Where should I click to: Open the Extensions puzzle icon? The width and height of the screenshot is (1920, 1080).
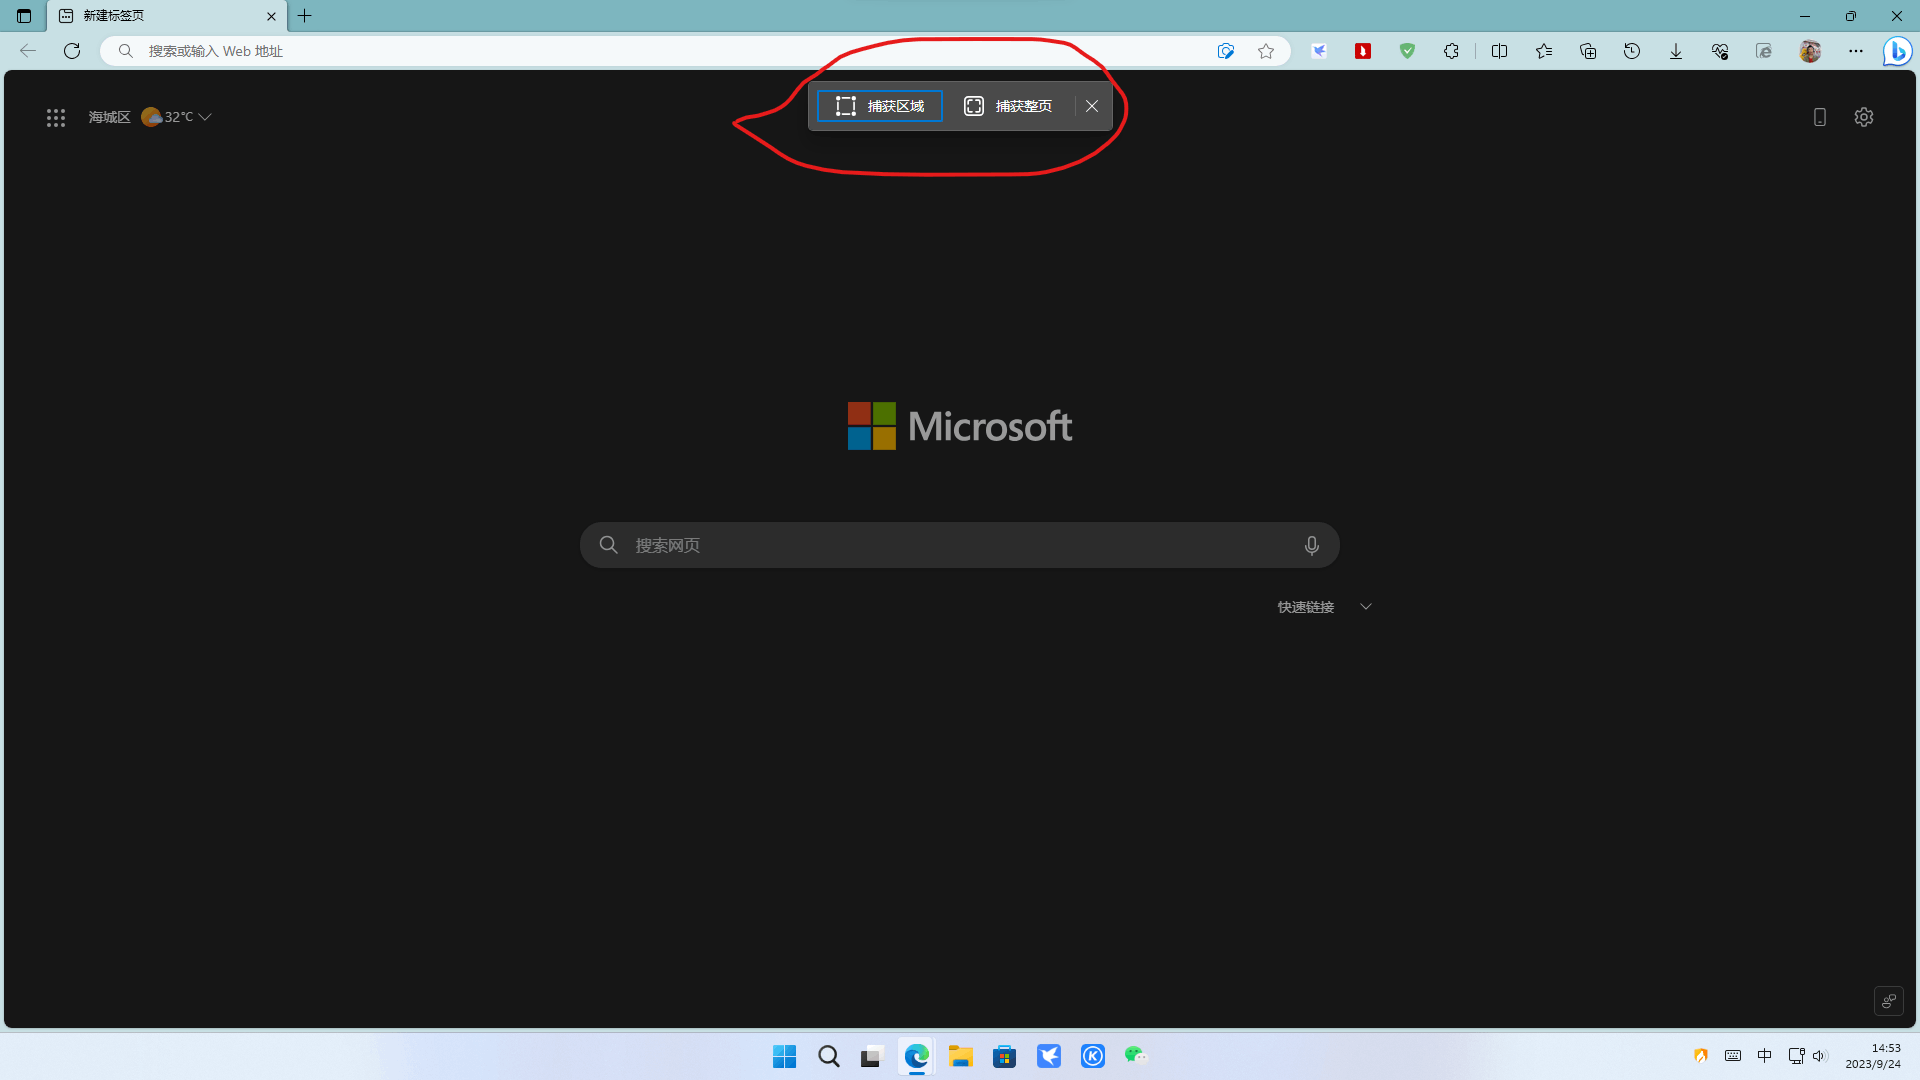click(x=1451, y=51)
